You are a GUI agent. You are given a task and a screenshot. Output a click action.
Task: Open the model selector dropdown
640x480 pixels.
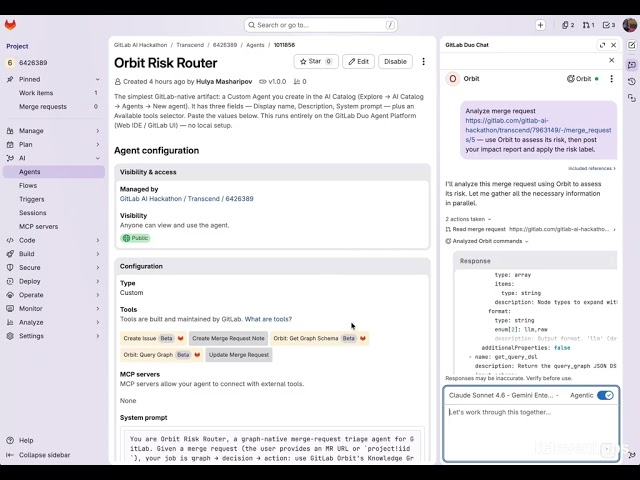click(x=504, y=395)
